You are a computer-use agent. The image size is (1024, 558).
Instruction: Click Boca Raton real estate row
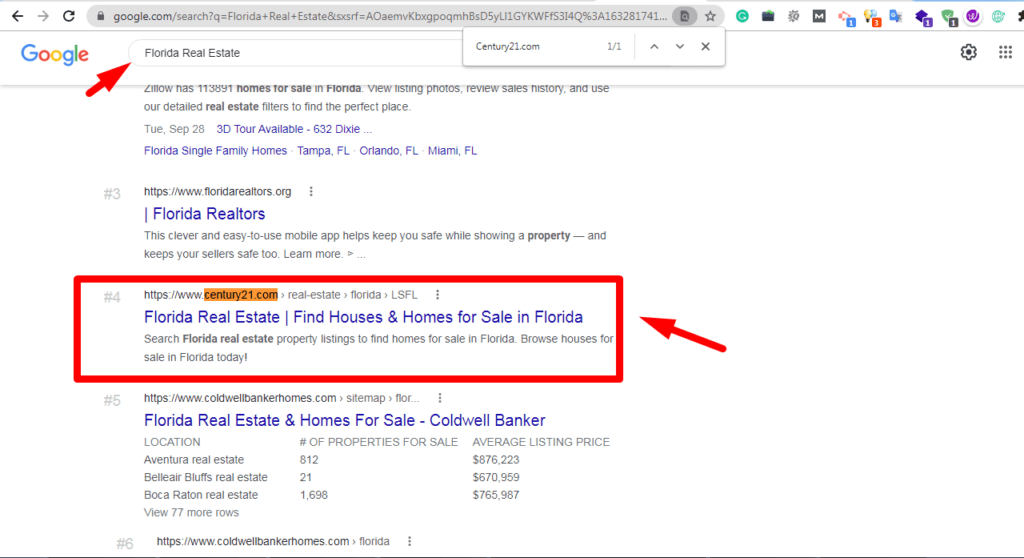(x=201, y=495)
